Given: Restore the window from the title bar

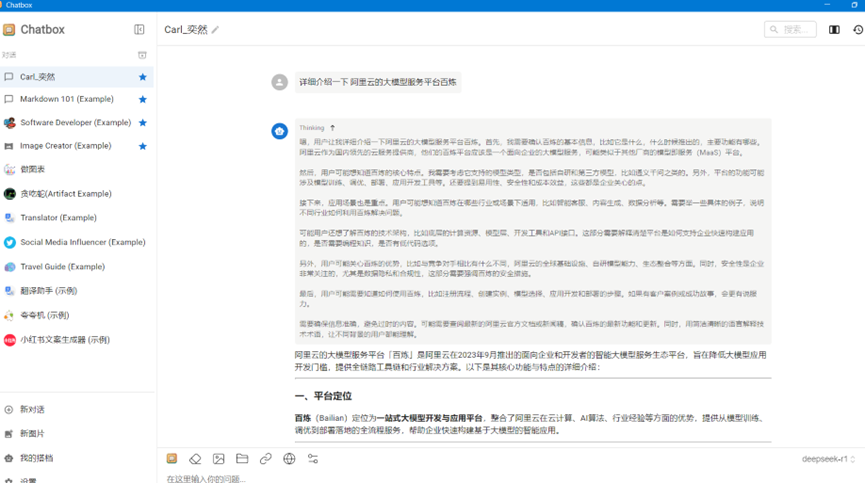Looking at the screenshot, I should tap(855, 5).
